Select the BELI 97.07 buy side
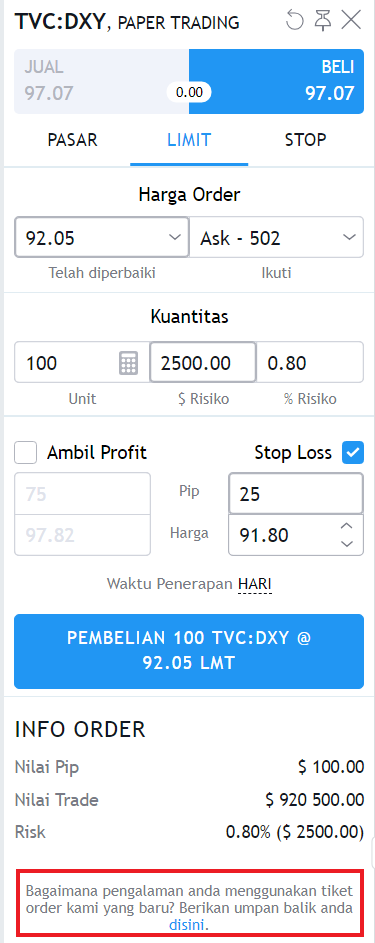The width and height of the screenshot is (375, 943). (276, 81)
